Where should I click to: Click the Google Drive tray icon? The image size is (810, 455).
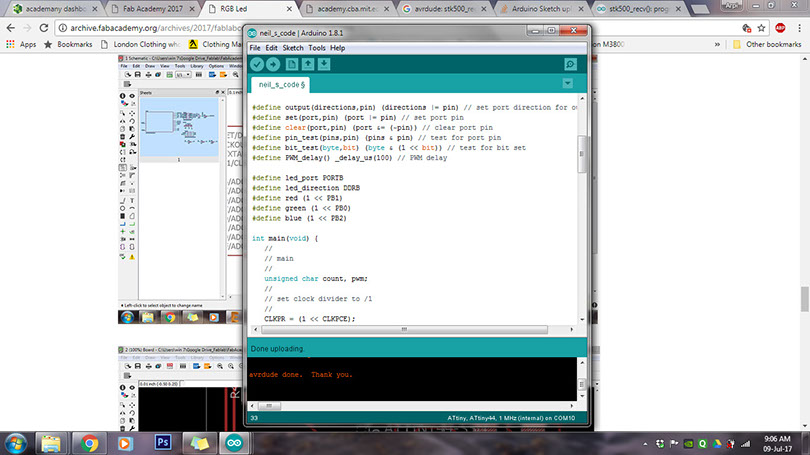coord(717,444)
